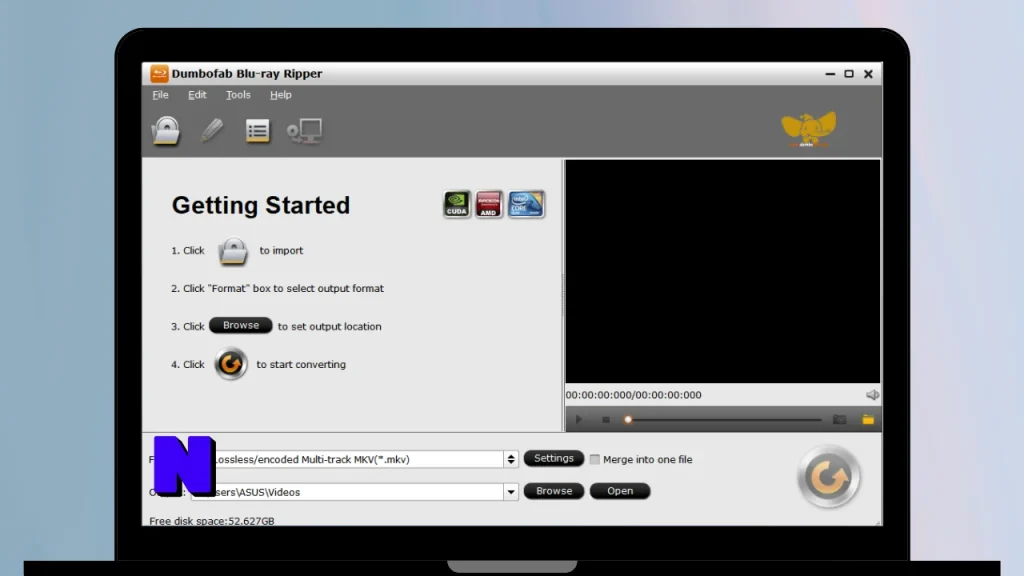Expand the Format dropdown arrows
This screenshot has width=1024, height=576.
coord(511,460)
